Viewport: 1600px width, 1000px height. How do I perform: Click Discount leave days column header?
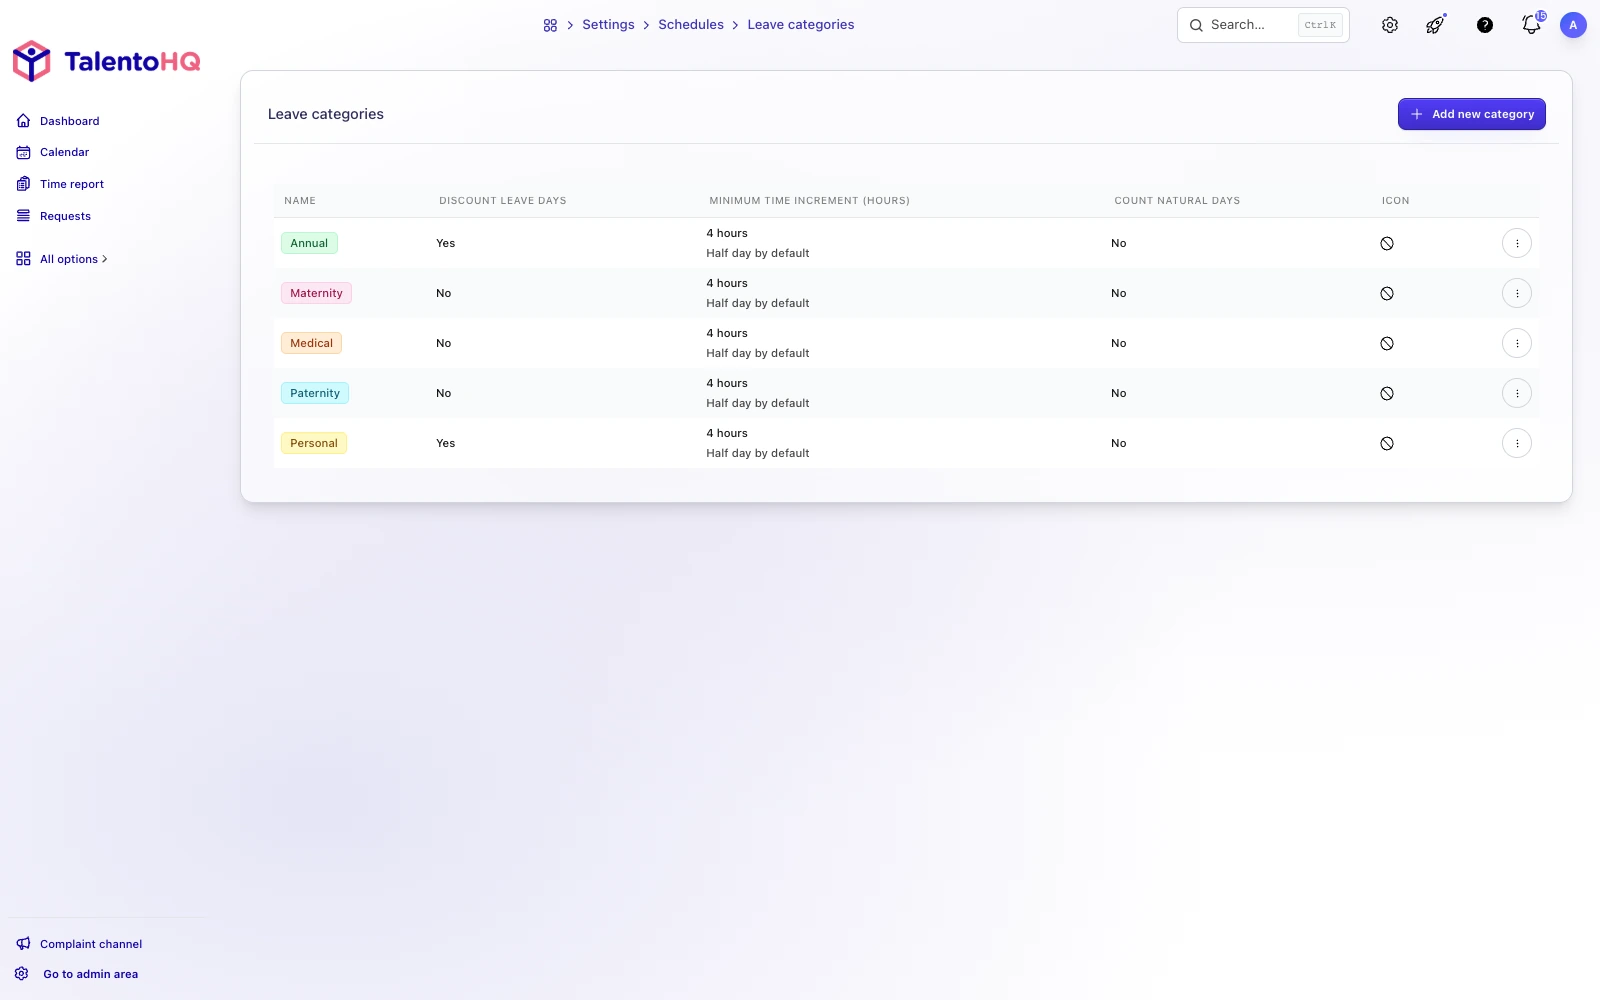[503, 201]
